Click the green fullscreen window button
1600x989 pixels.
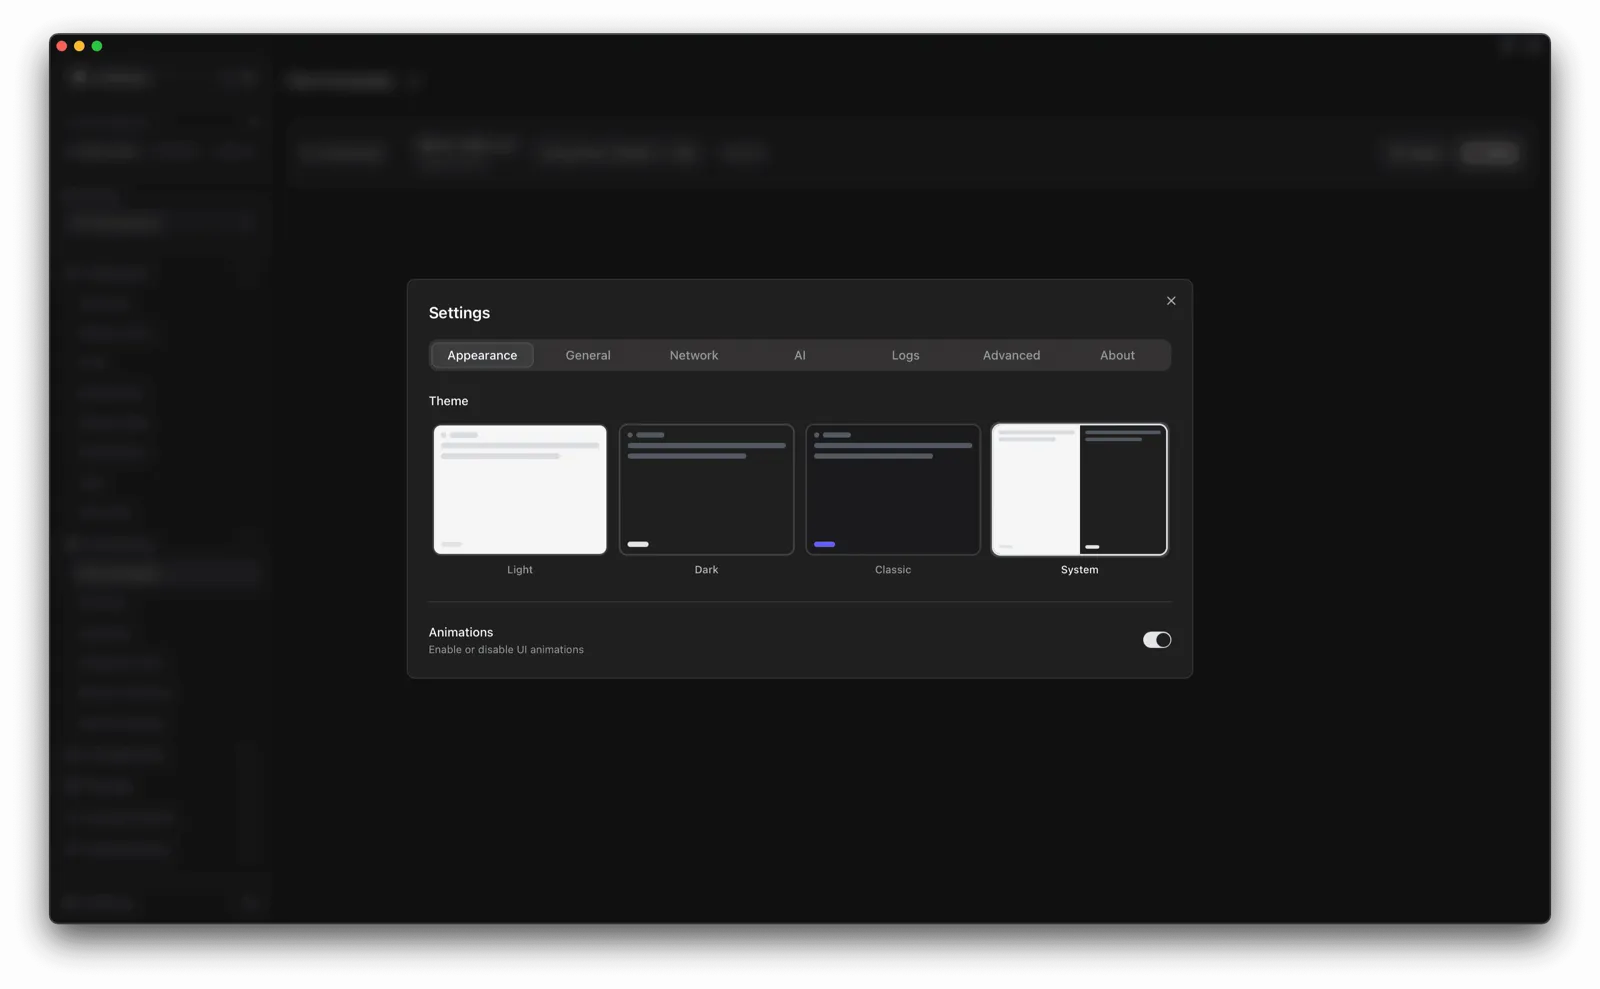[x=97, y=46]
